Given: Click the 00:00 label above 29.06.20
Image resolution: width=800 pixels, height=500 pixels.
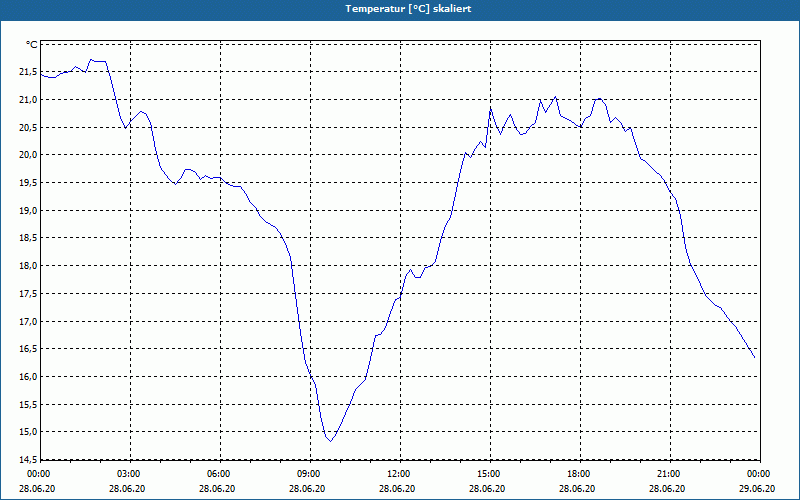Looking at the screenshot, I should 759,474.
